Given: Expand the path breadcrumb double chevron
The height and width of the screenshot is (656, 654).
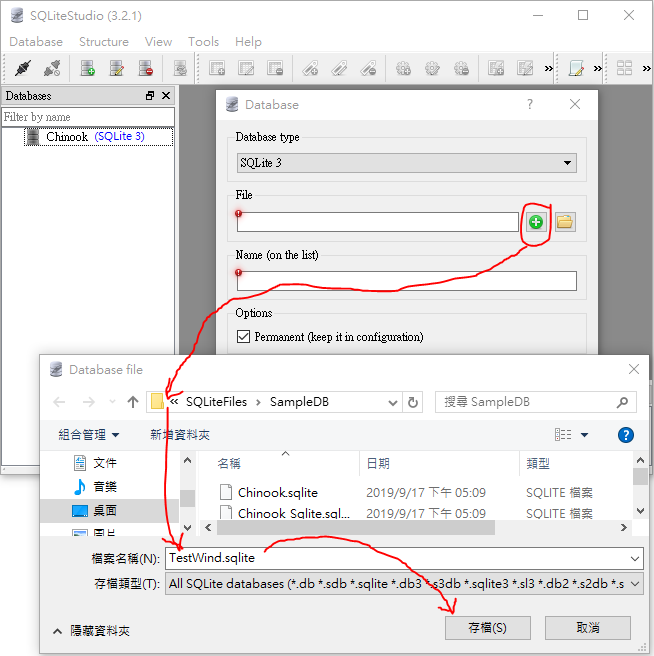Looking at the screenshot, I should coord(174,402).
